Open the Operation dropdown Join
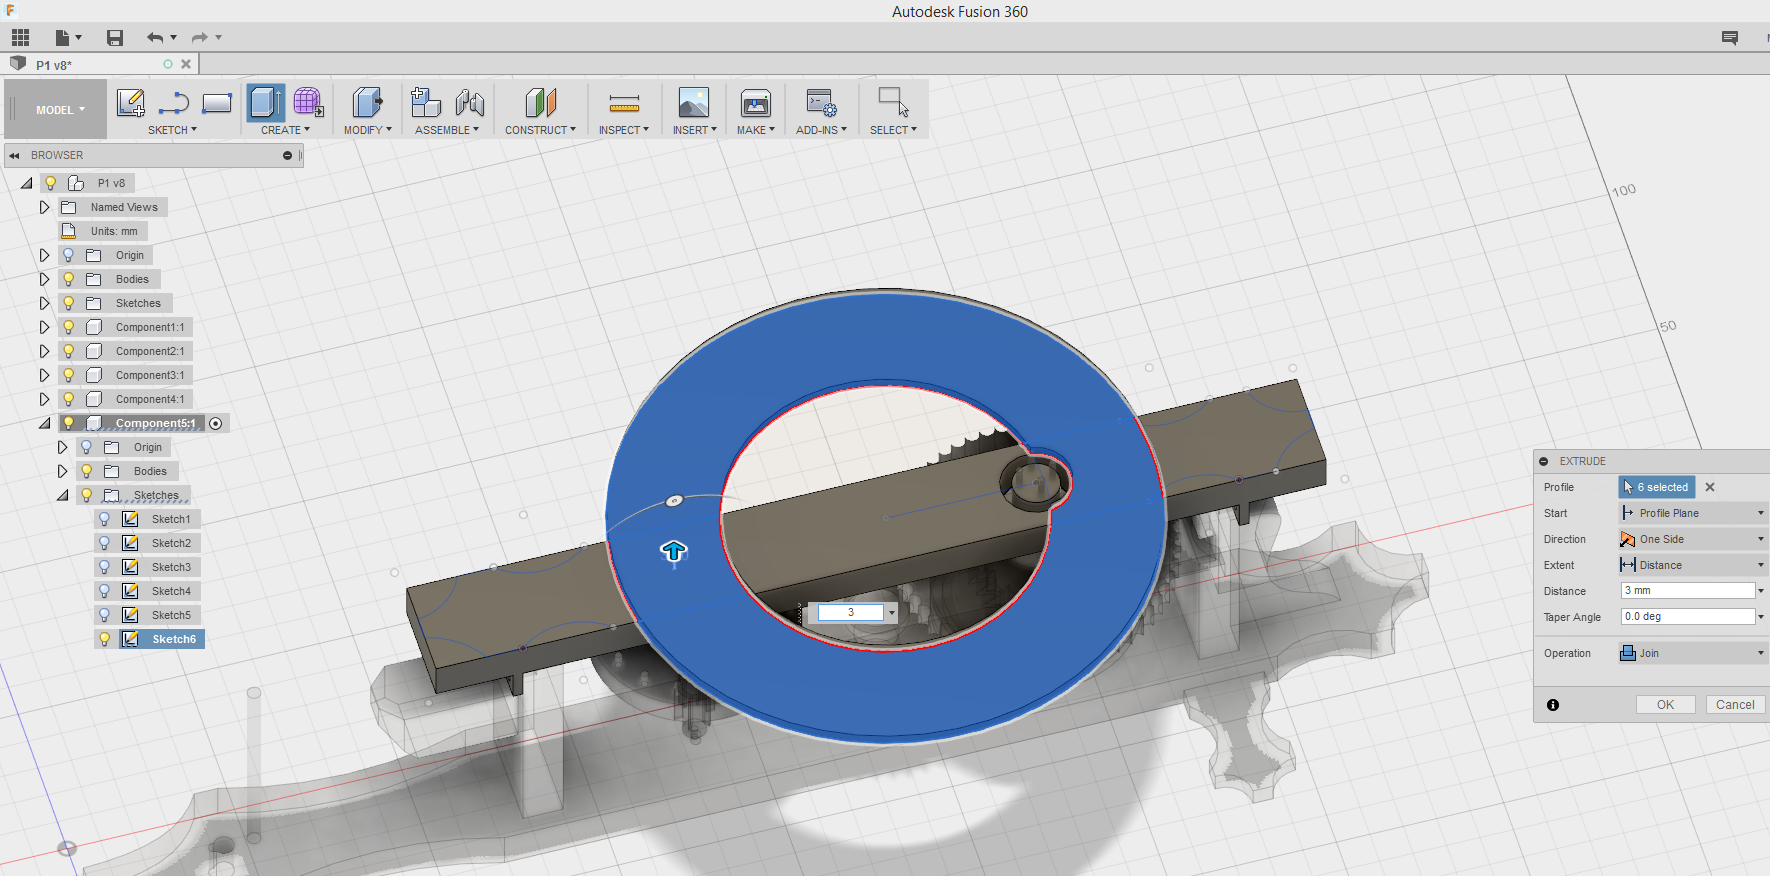 [x=1692, y=653]
